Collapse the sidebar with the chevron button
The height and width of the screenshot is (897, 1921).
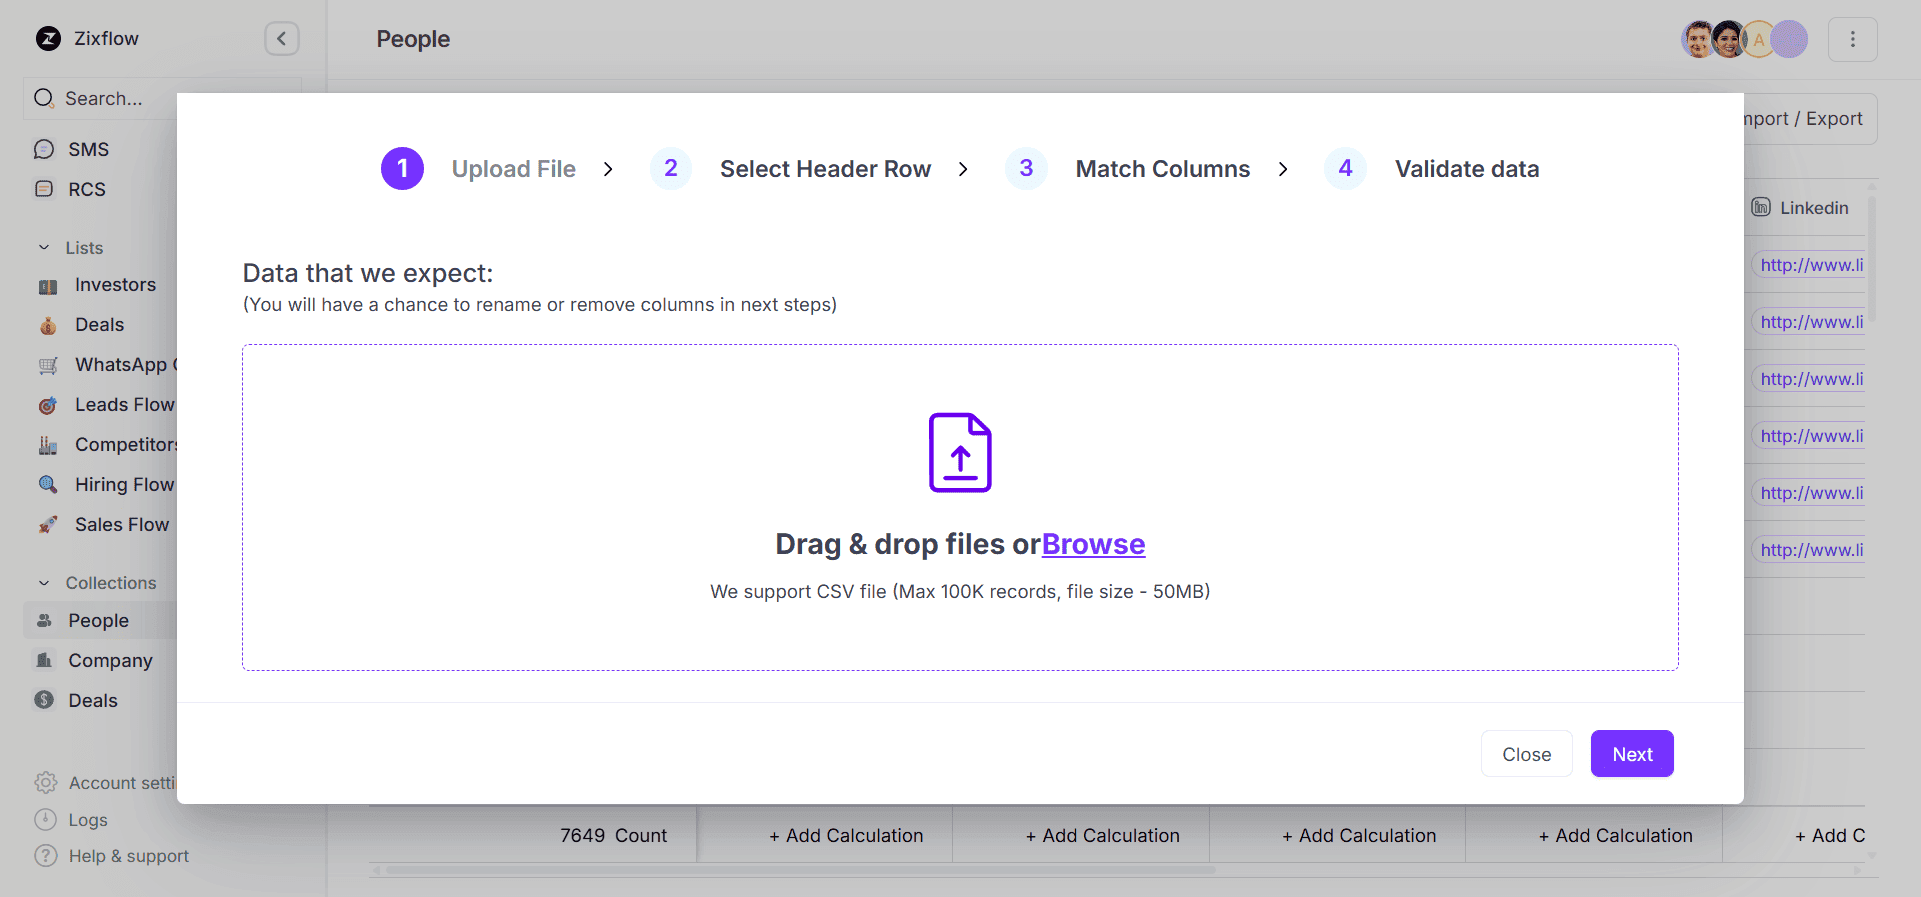(x=282, y=39)
